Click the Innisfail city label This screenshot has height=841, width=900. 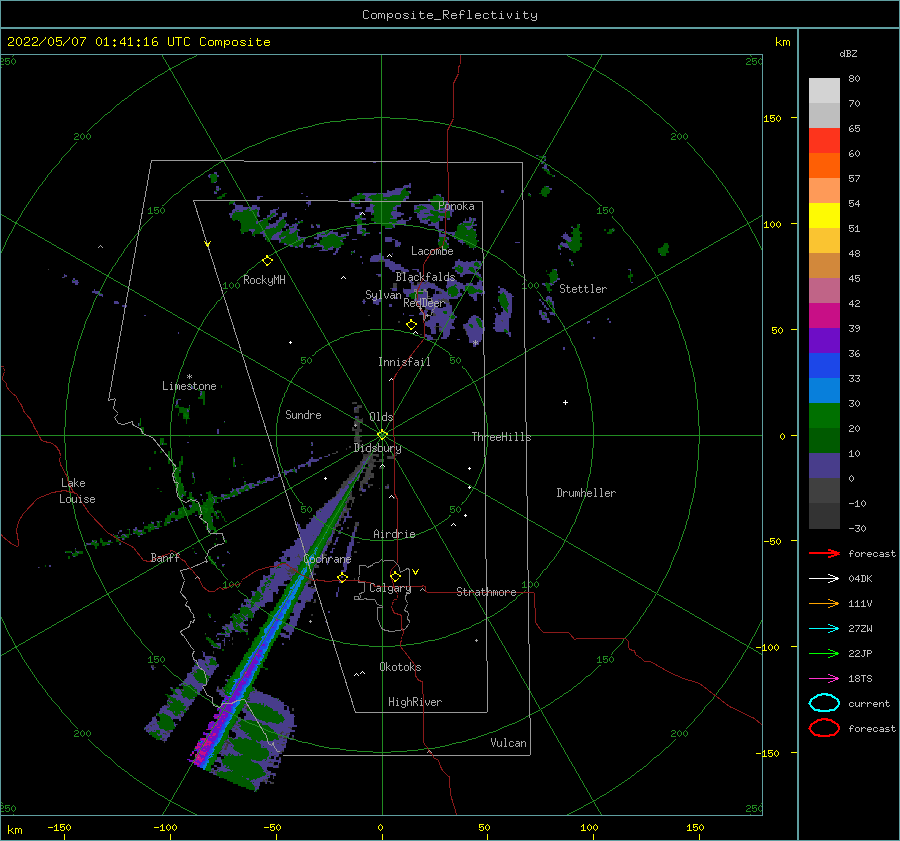[404, 362]
